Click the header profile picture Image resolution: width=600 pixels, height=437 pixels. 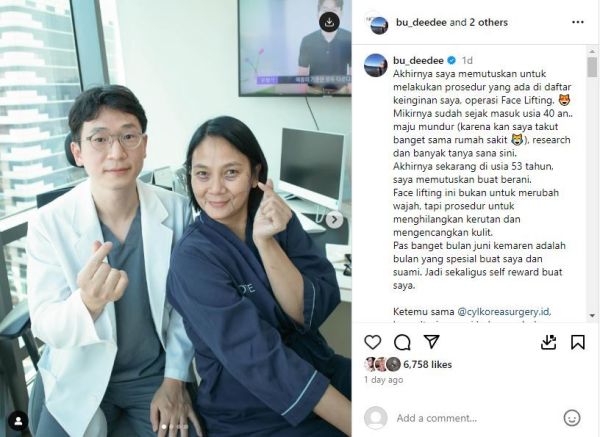click(x=378, y=24)
